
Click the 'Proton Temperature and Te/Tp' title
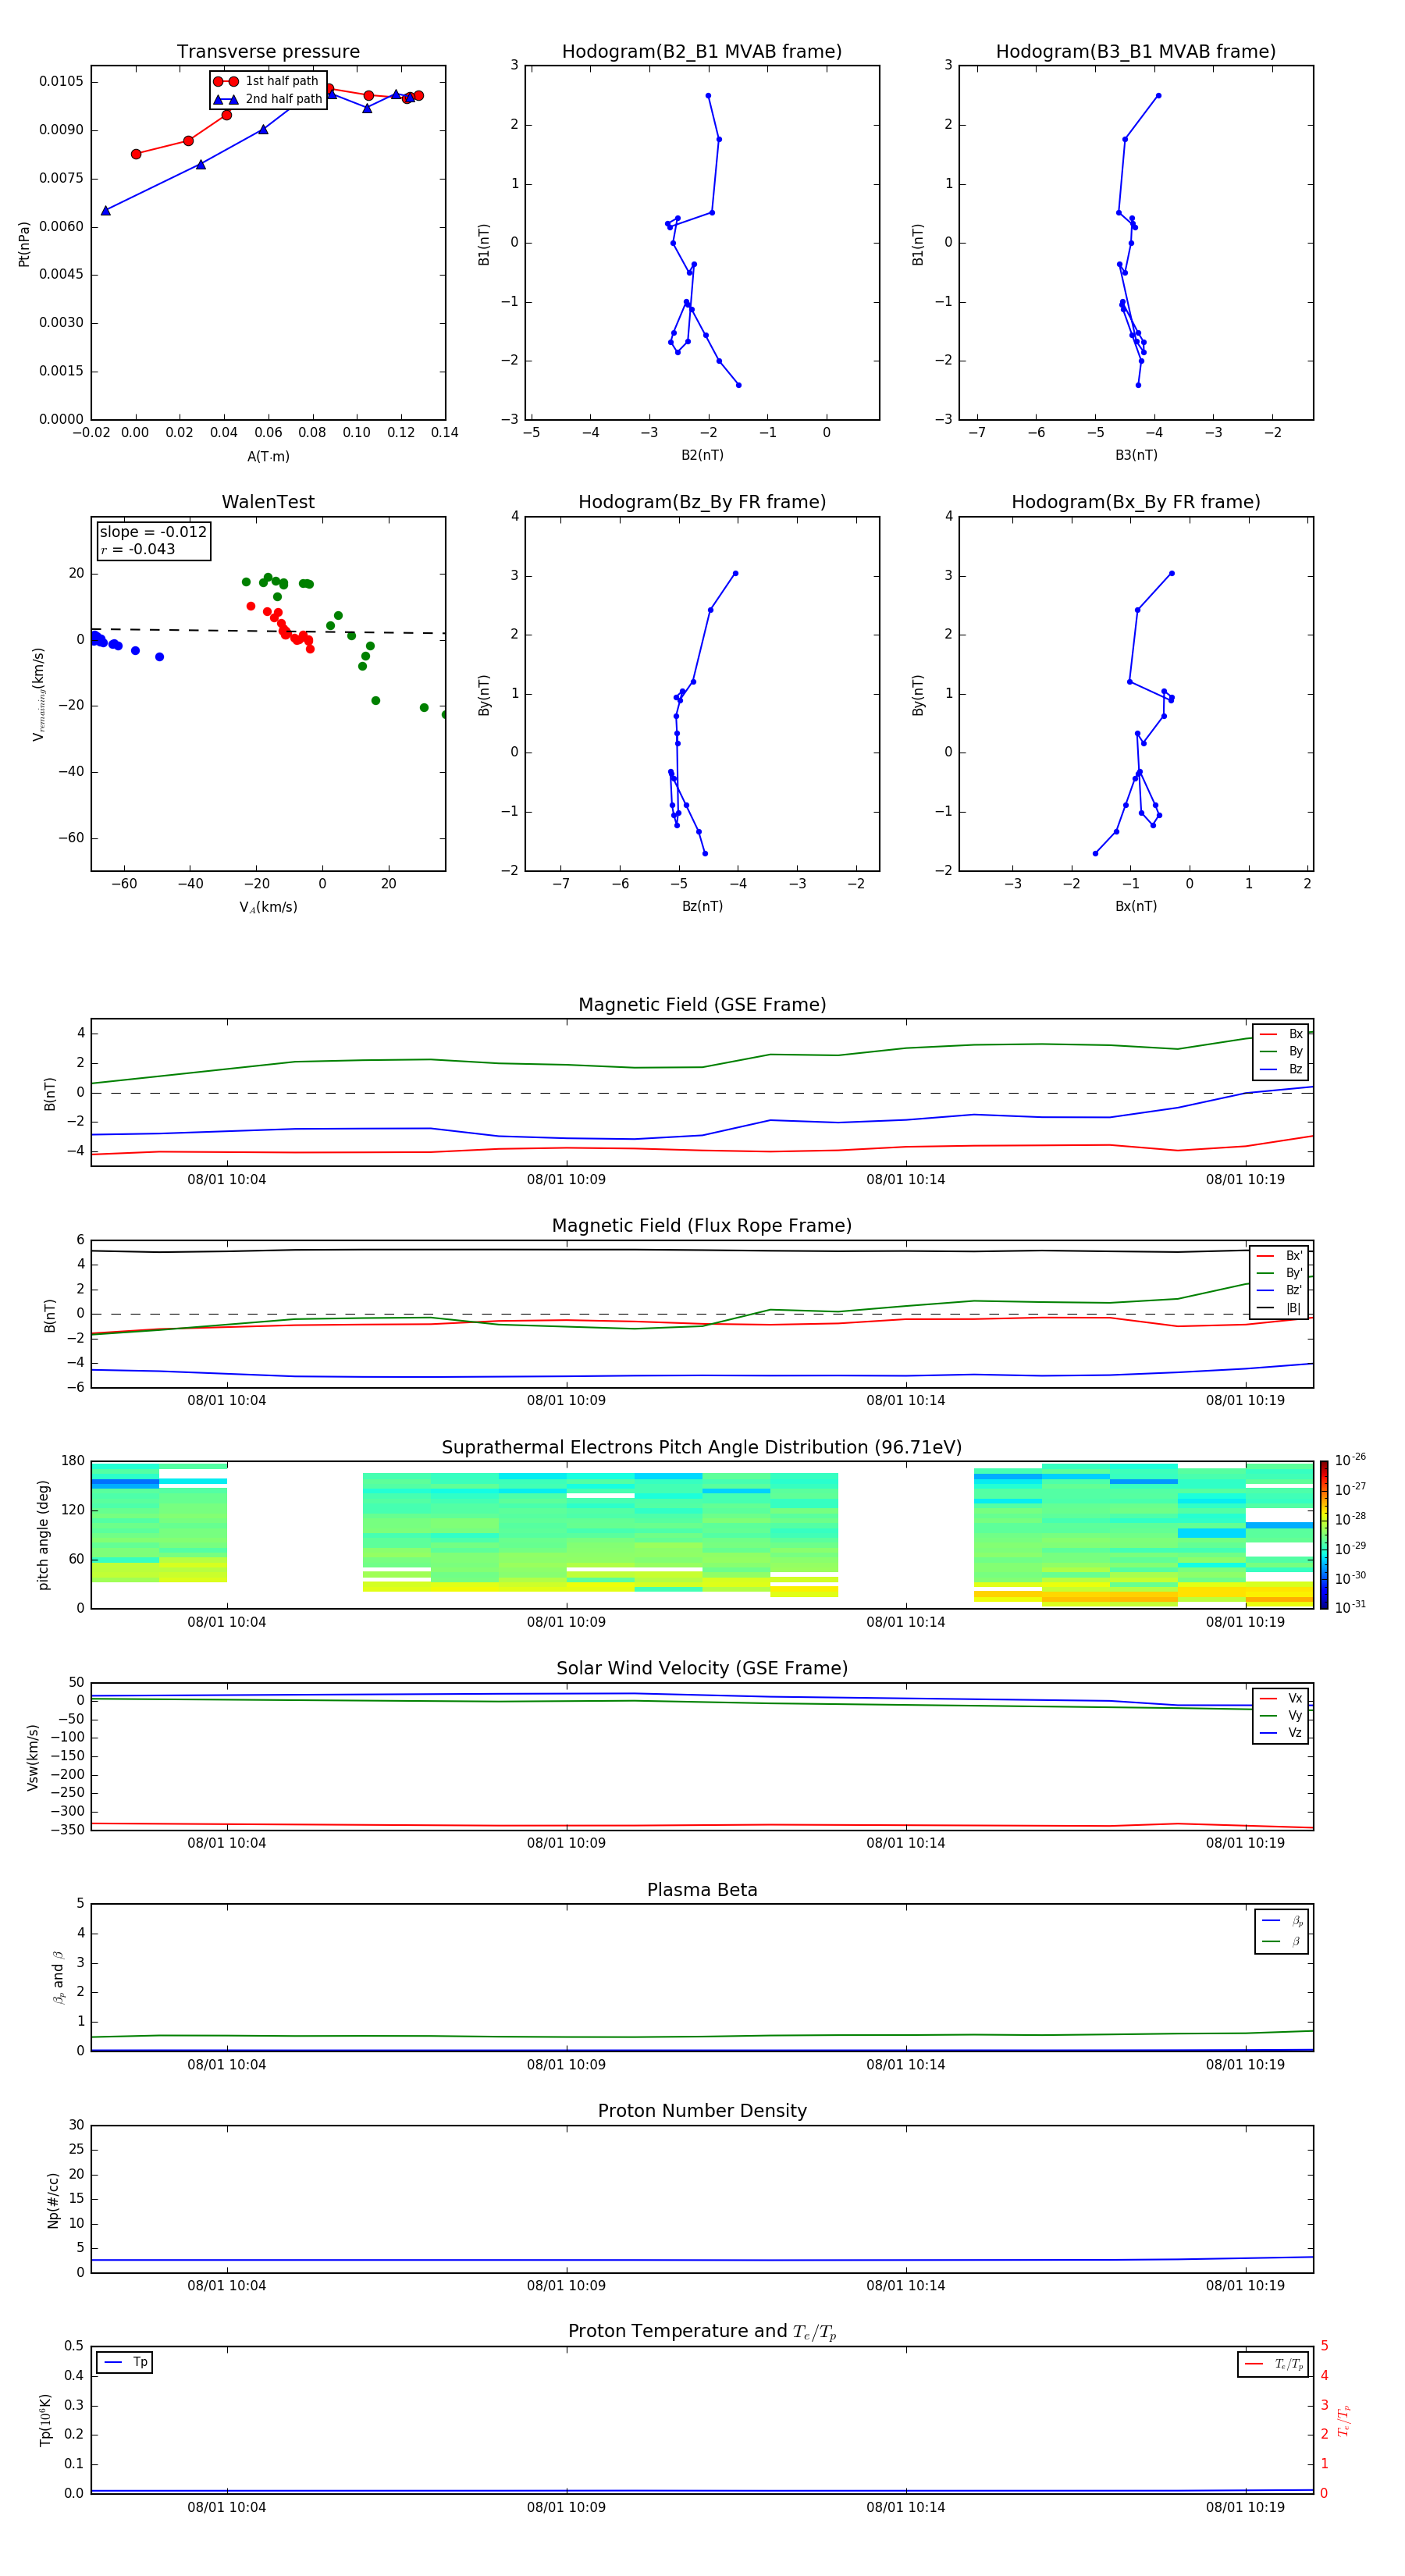702,2331
